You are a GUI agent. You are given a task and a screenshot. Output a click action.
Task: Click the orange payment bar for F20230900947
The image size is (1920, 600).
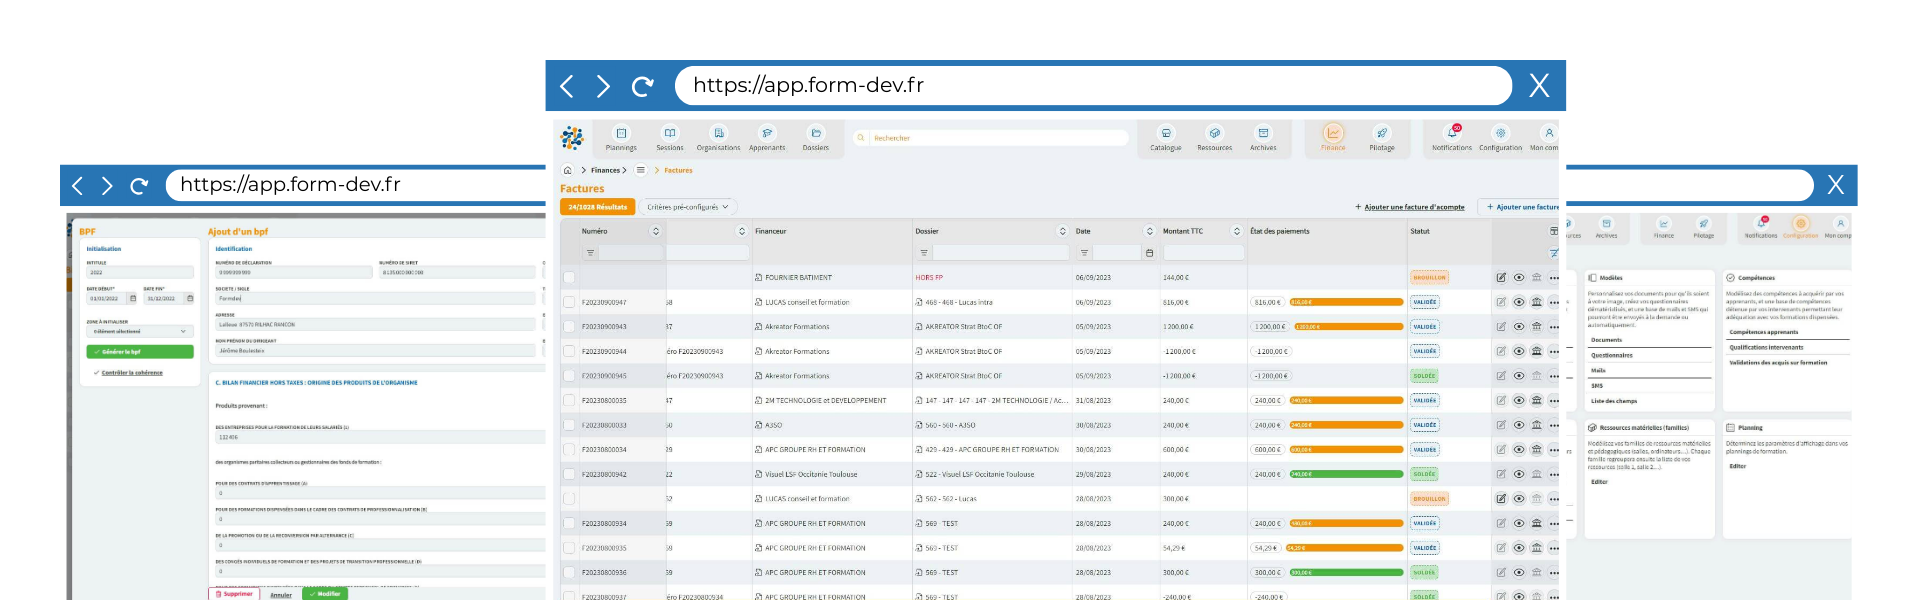click(1346, 302)
